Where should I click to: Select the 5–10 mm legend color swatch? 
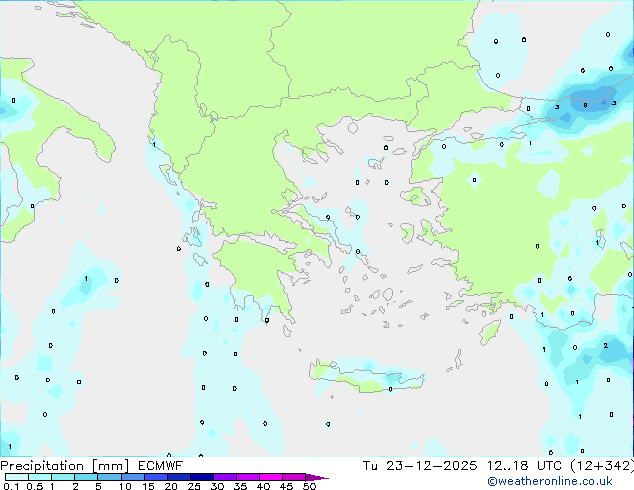pyautogui.click(x=110, y=477)
